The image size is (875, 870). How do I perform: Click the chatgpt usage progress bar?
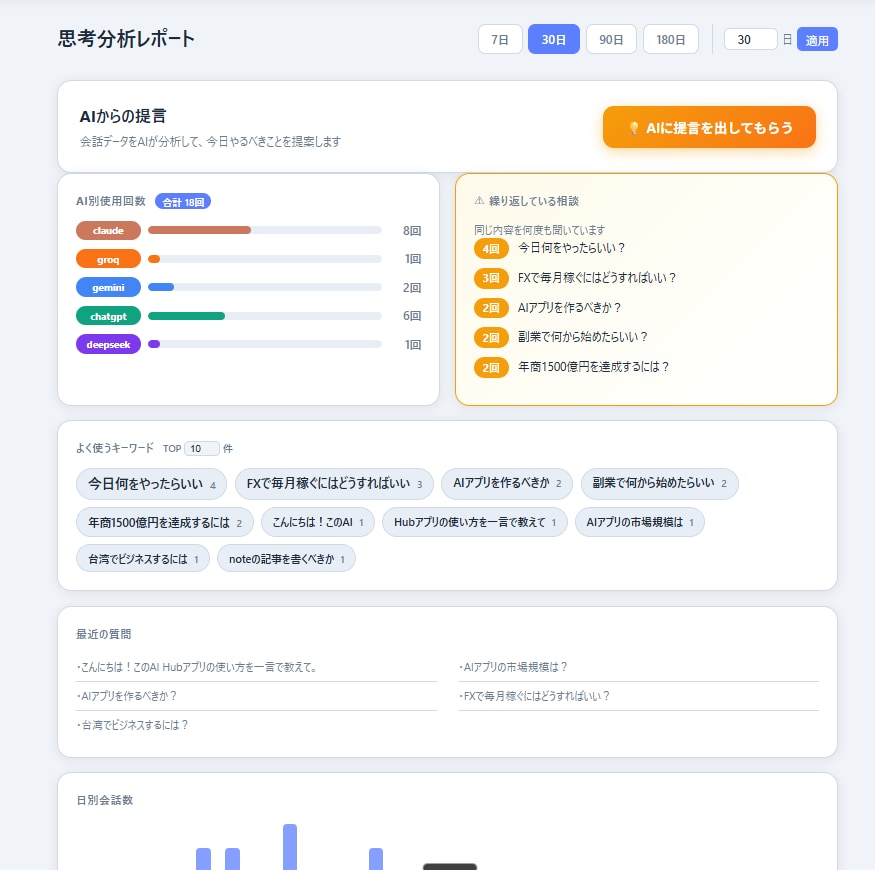(x=265, y=316)
